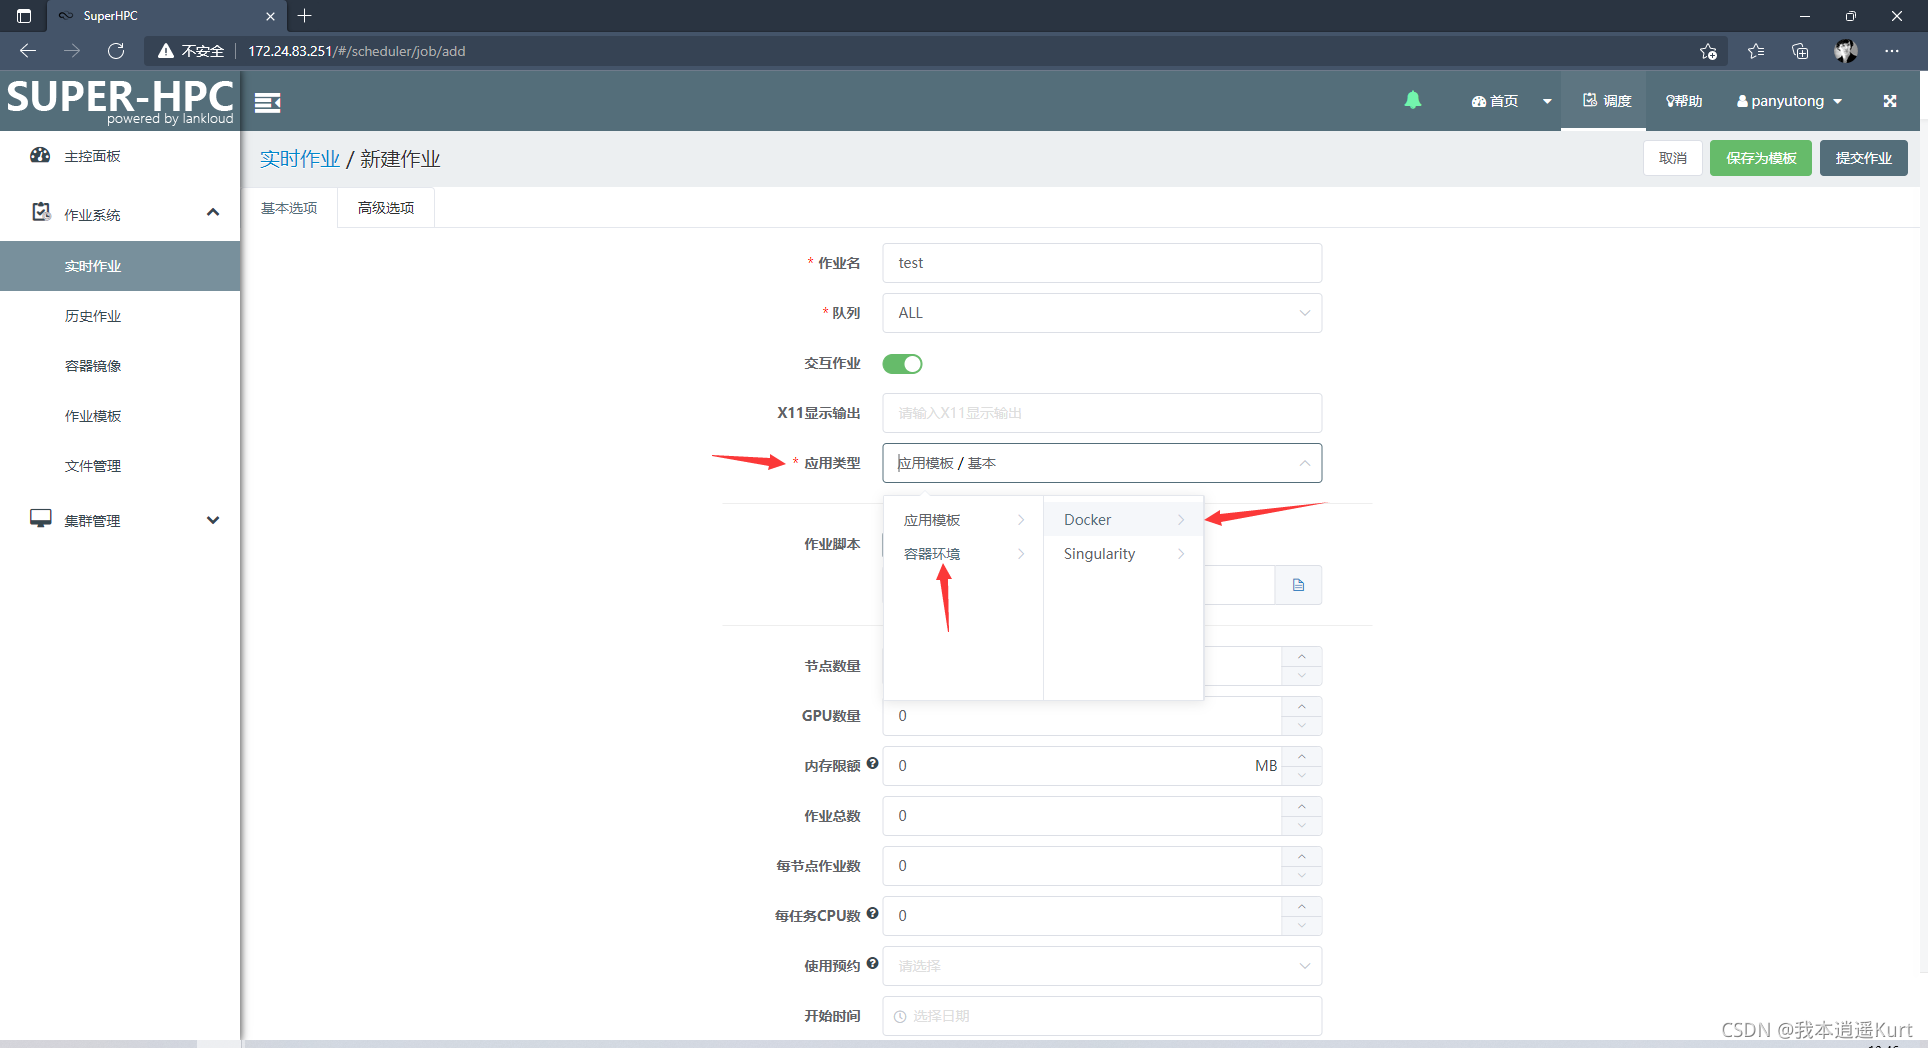The image size is (1928, 1048).
Task: Go to 首页 in the header
Action: pos(1495,101)
